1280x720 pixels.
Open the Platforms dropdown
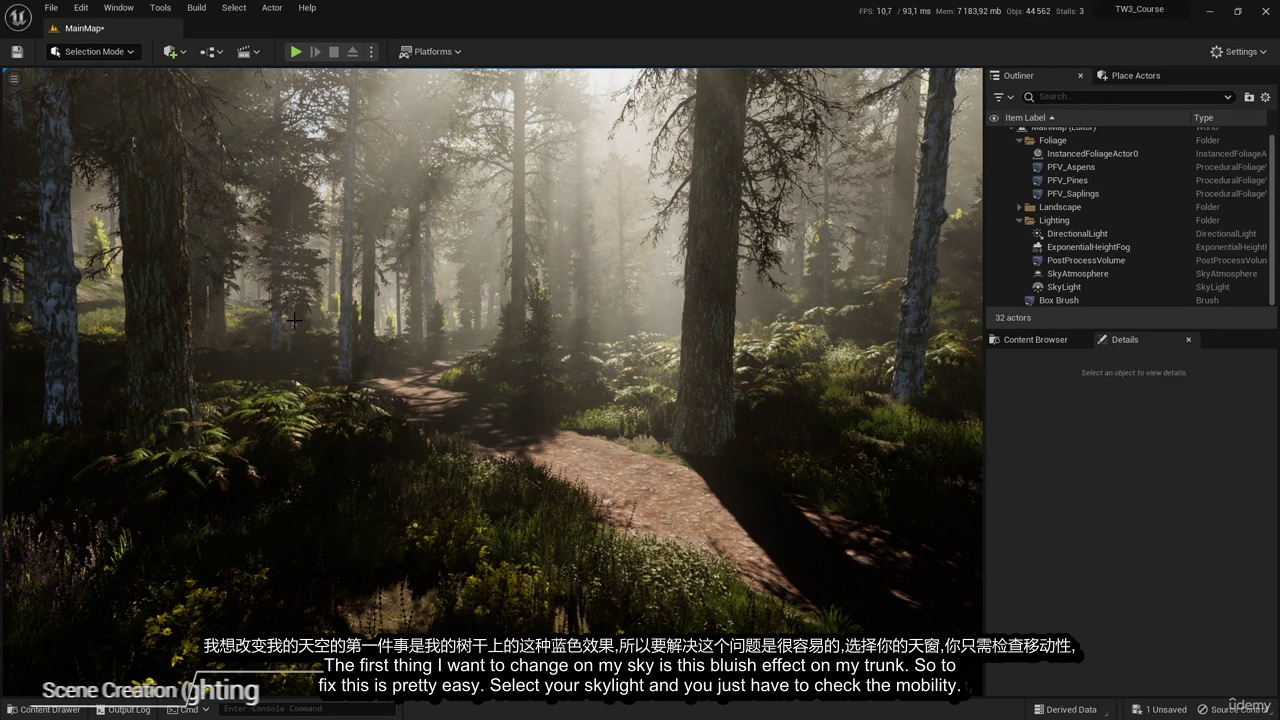tap(430, 52)
